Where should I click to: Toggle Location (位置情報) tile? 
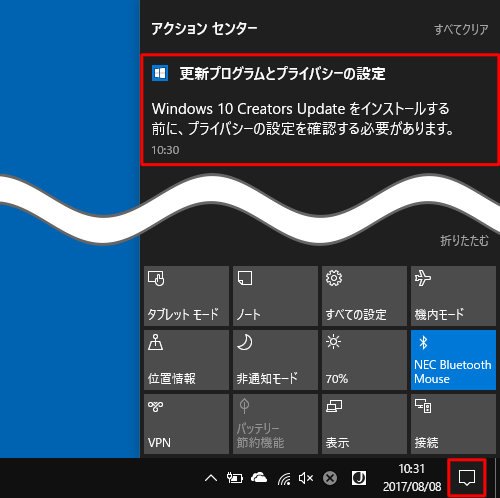[x=186, y=360]
